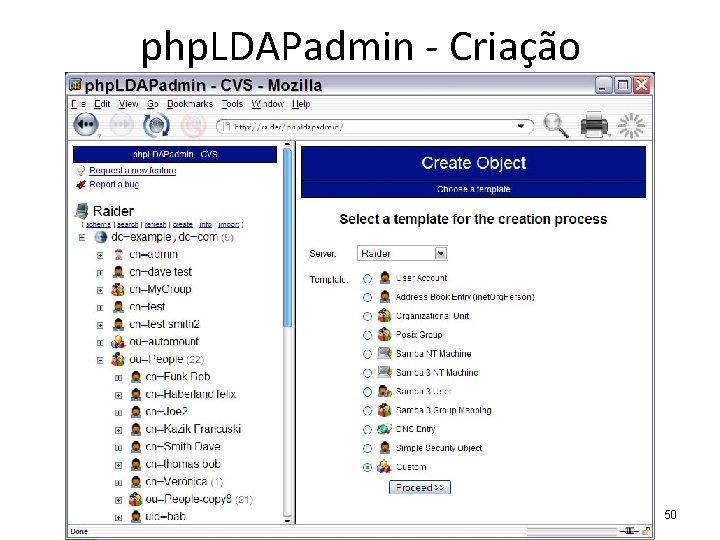
Task: Open the Help menu
Action: pyautogui.click(x=301, y=104)
